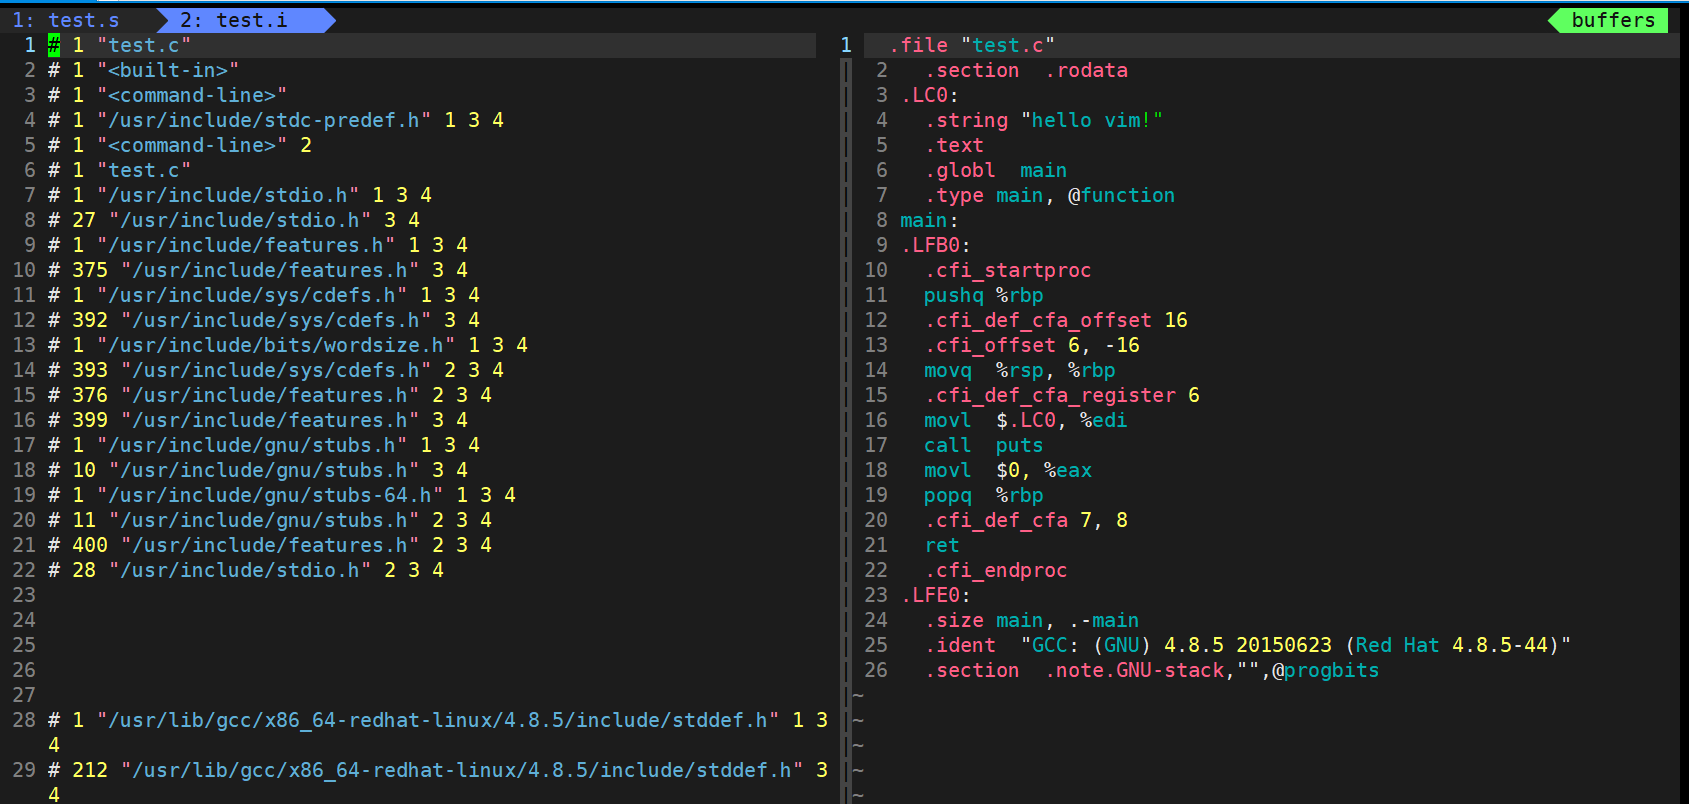Click the '.ident' GCC version line
This screenshot has height=804, width=1689.
pyautogui.click(x=1248, y=645)
